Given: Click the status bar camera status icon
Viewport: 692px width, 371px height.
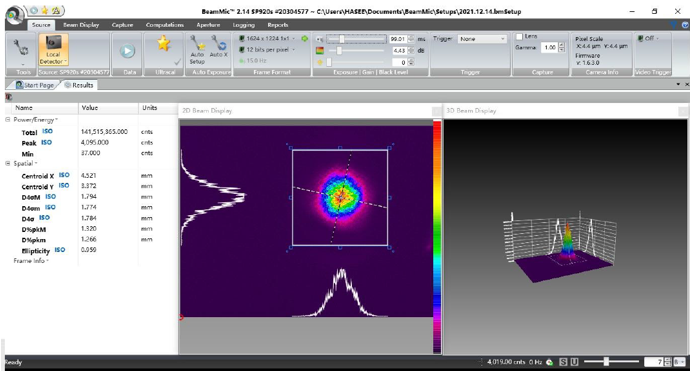Looking at the screenshot, I should coord(549,362).
